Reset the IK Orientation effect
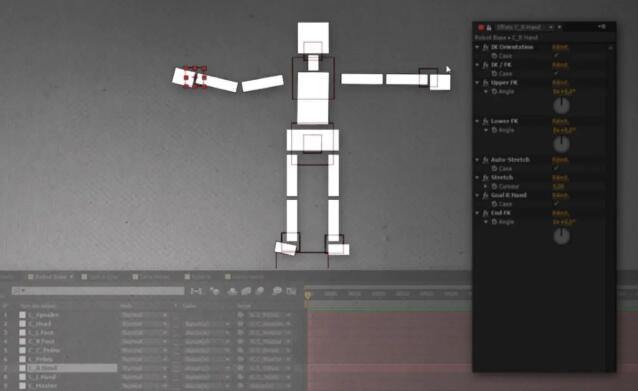 (x=560, y=47)
